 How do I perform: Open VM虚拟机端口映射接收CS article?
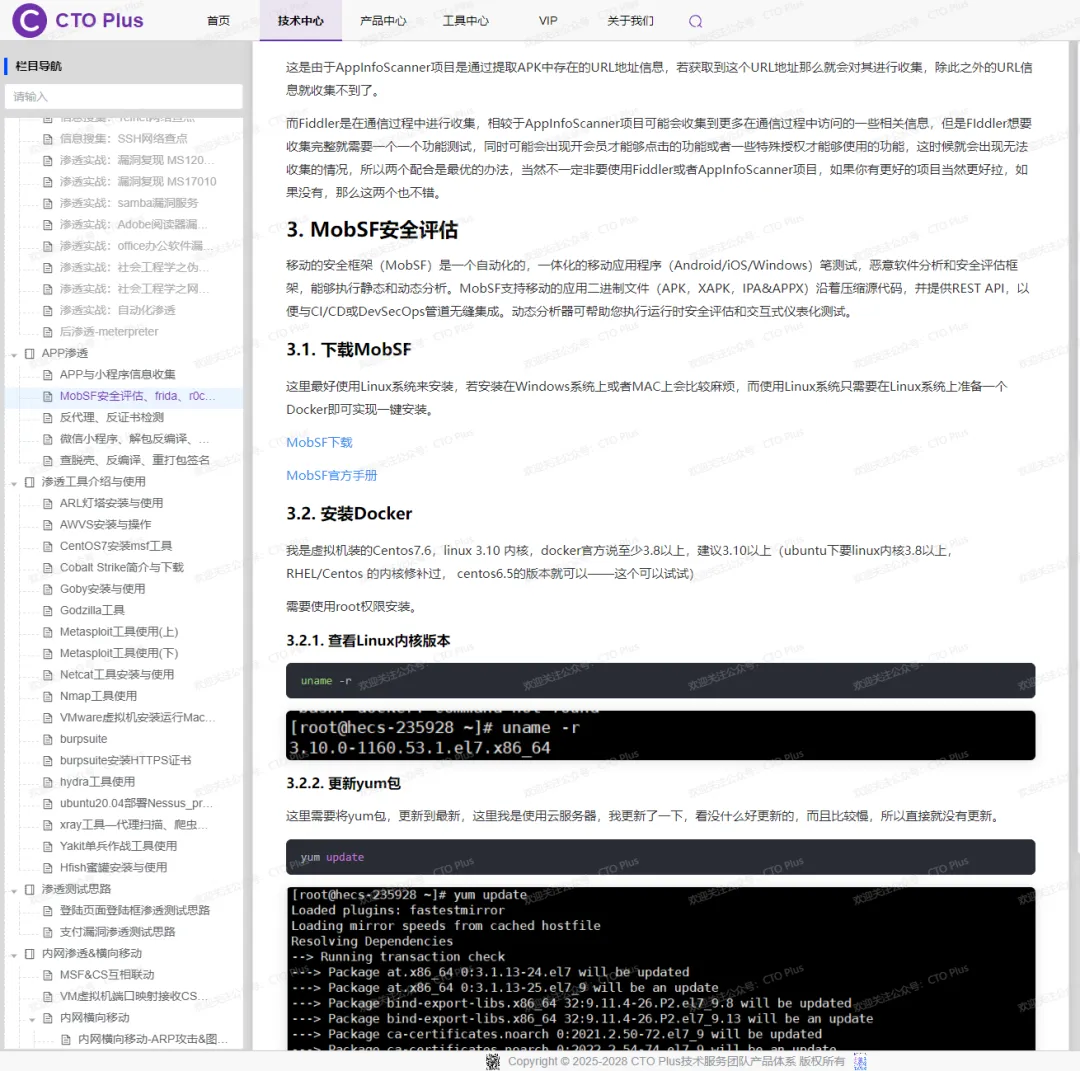click(x=134, y=996)
